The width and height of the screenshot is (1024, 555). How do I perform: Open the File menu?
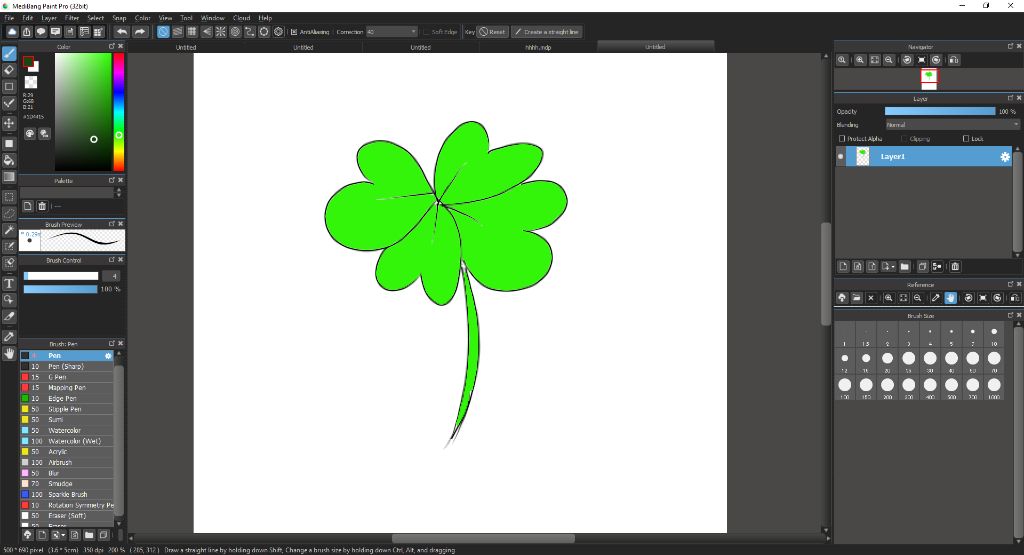(x=9, y=18)
